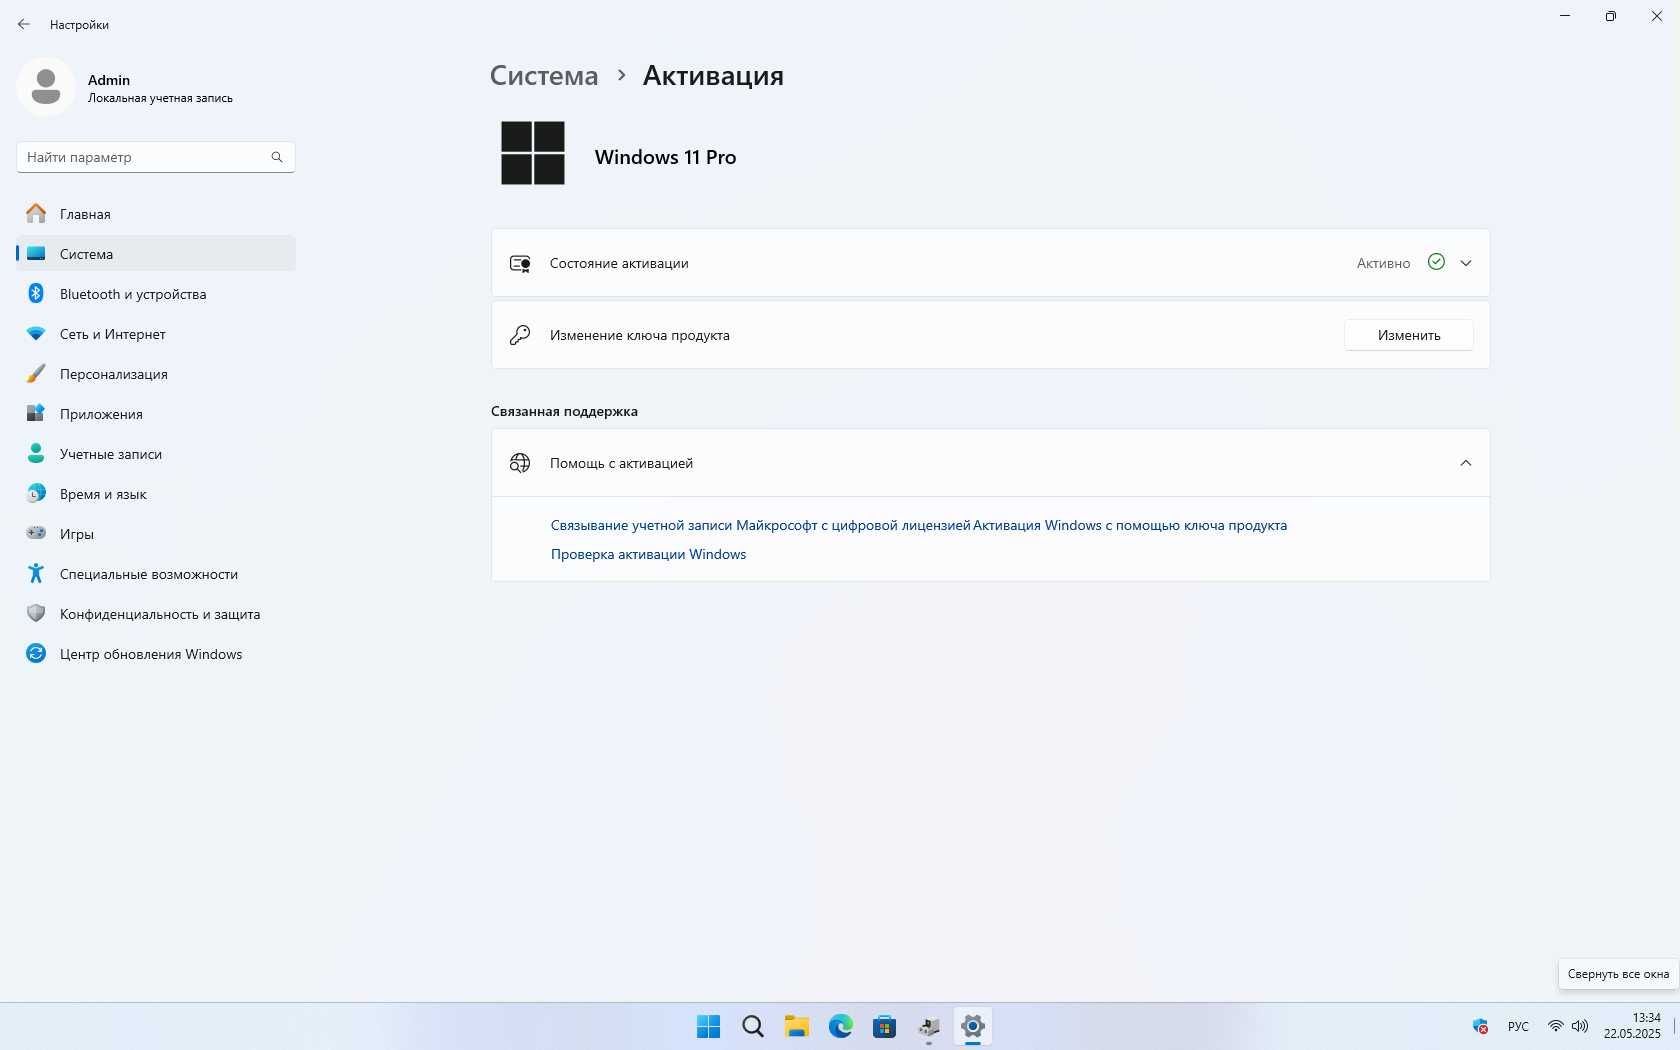Open the tray volume speaker icon
The image size is (1680, 1050).
point(1580,1026)
